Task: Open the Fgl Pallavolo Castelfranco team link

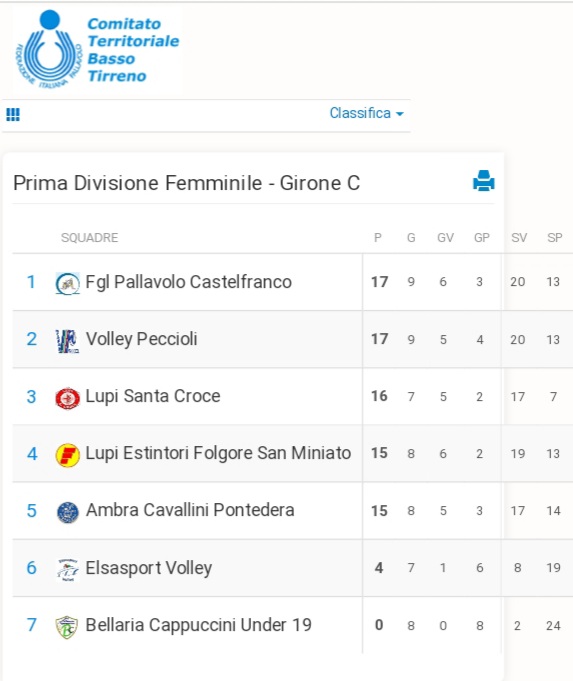Action: point(189,282)
